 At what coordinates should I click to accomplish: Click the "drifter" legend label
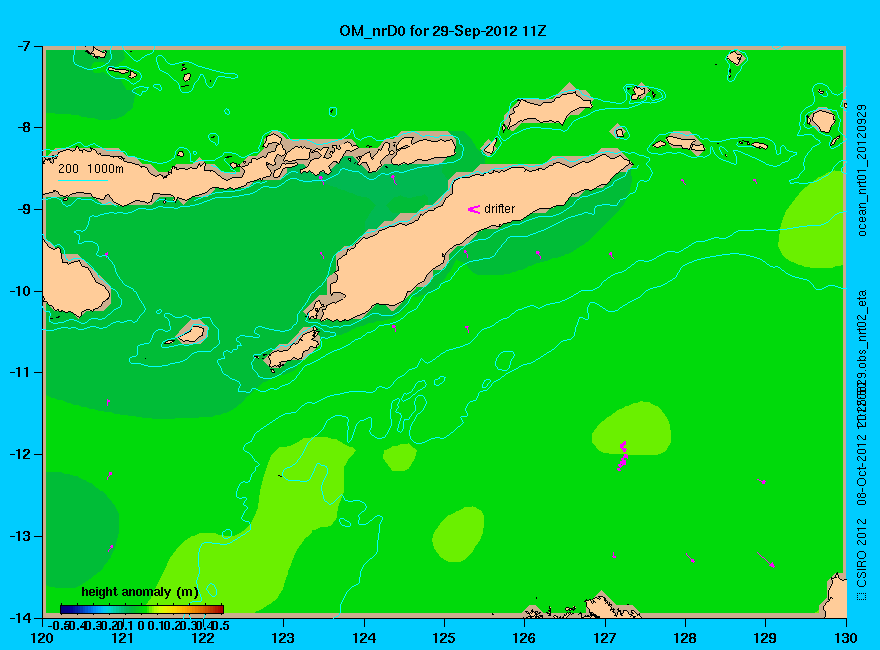click(499, 209)
